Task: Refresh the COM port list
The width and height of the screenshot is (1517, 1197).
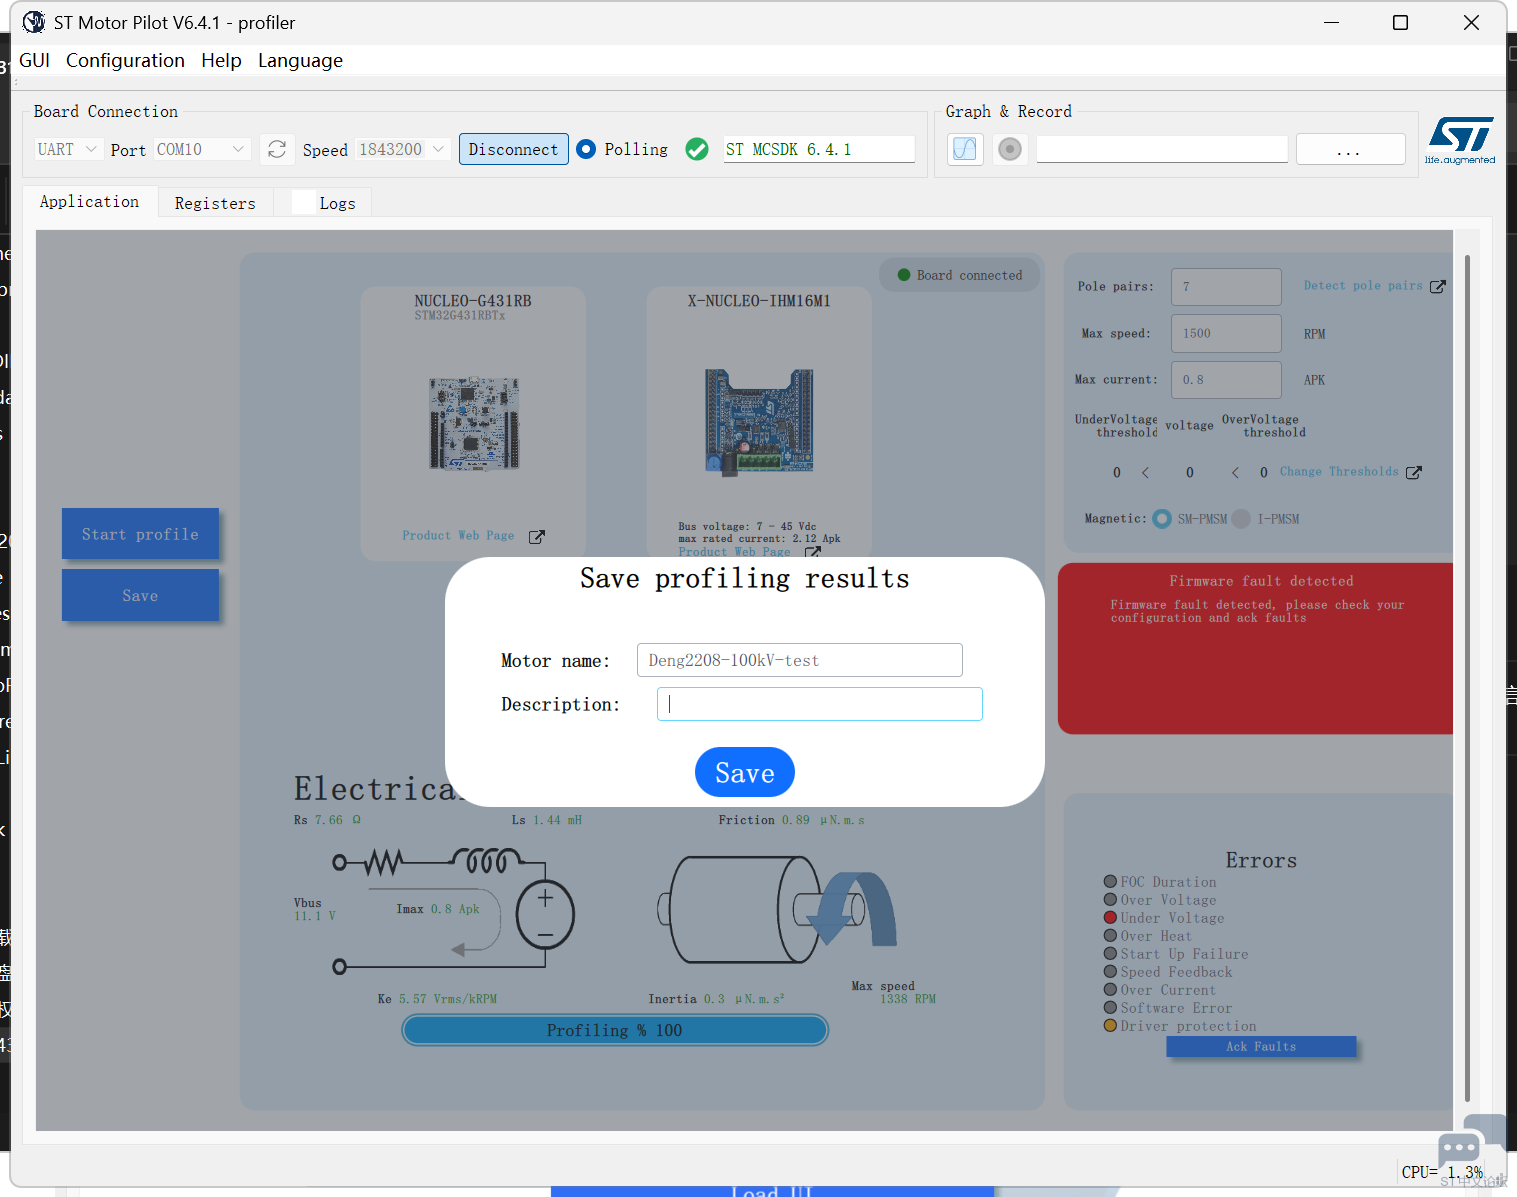Action: [x=277, y=149]
